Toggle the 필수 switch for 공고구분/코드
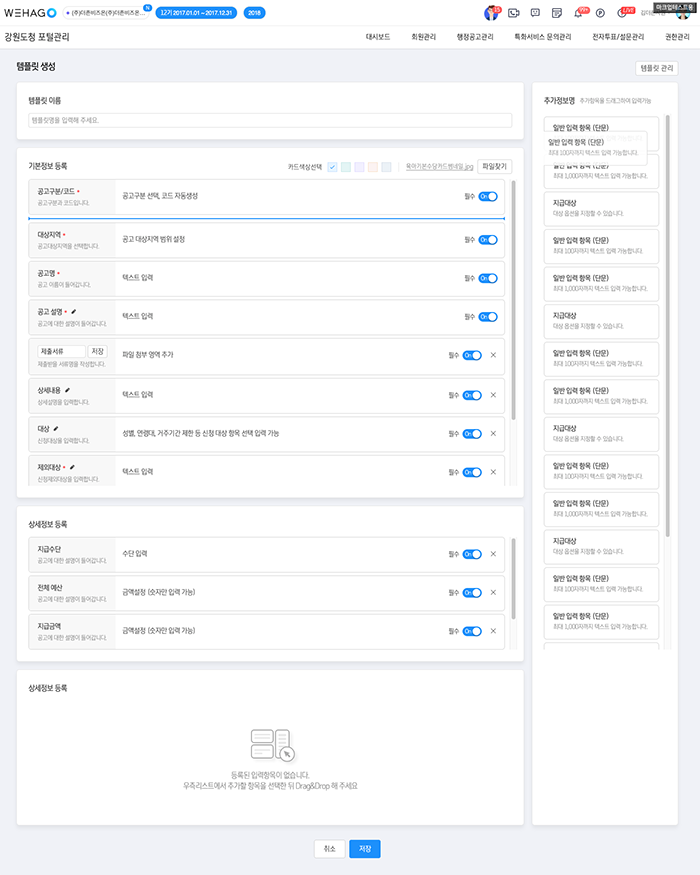Screen dimensions: 700x875 tap(487, 197)
